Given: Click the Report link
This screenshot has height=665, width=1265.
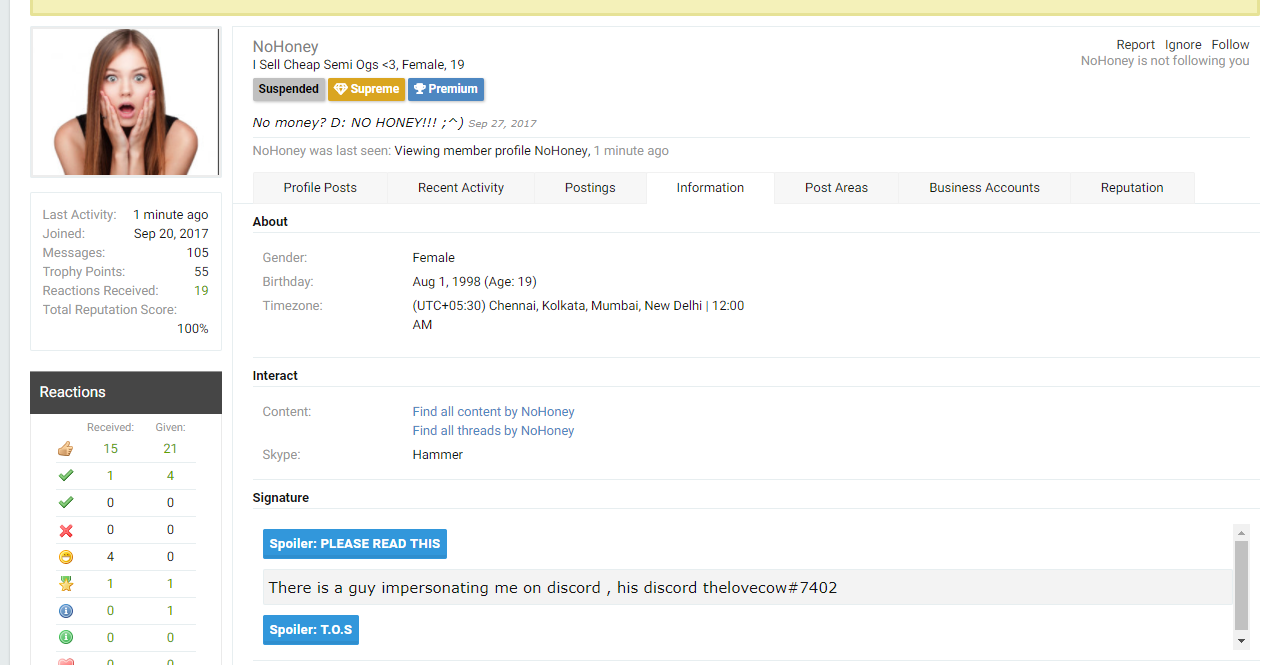Looking at the screenshot, I should point(1135,45).
